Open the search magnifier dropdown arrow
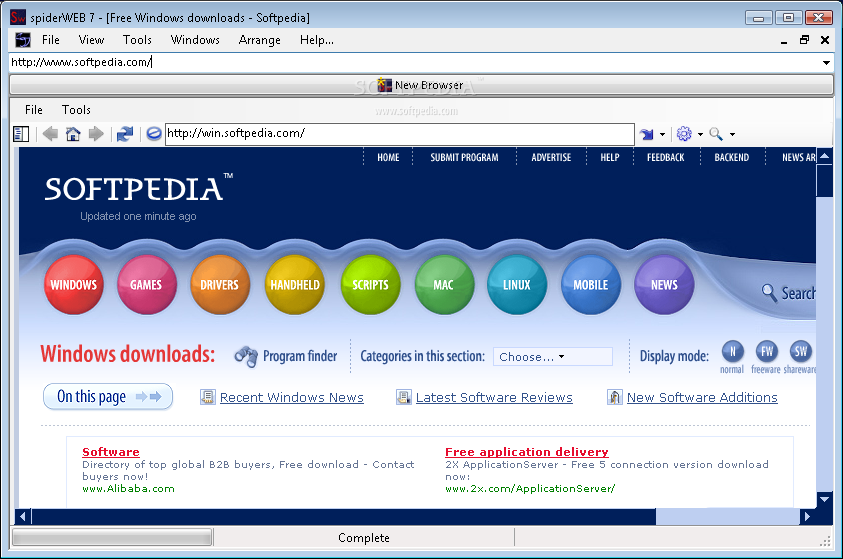 (732, 134)
